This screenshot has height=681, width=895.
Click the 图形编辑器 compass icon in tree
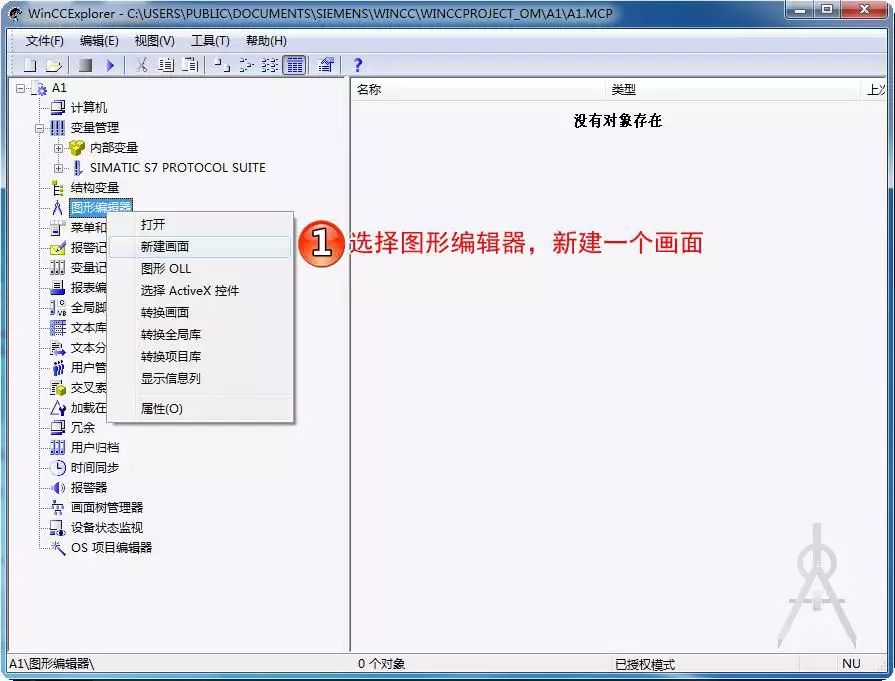[57, 207]
